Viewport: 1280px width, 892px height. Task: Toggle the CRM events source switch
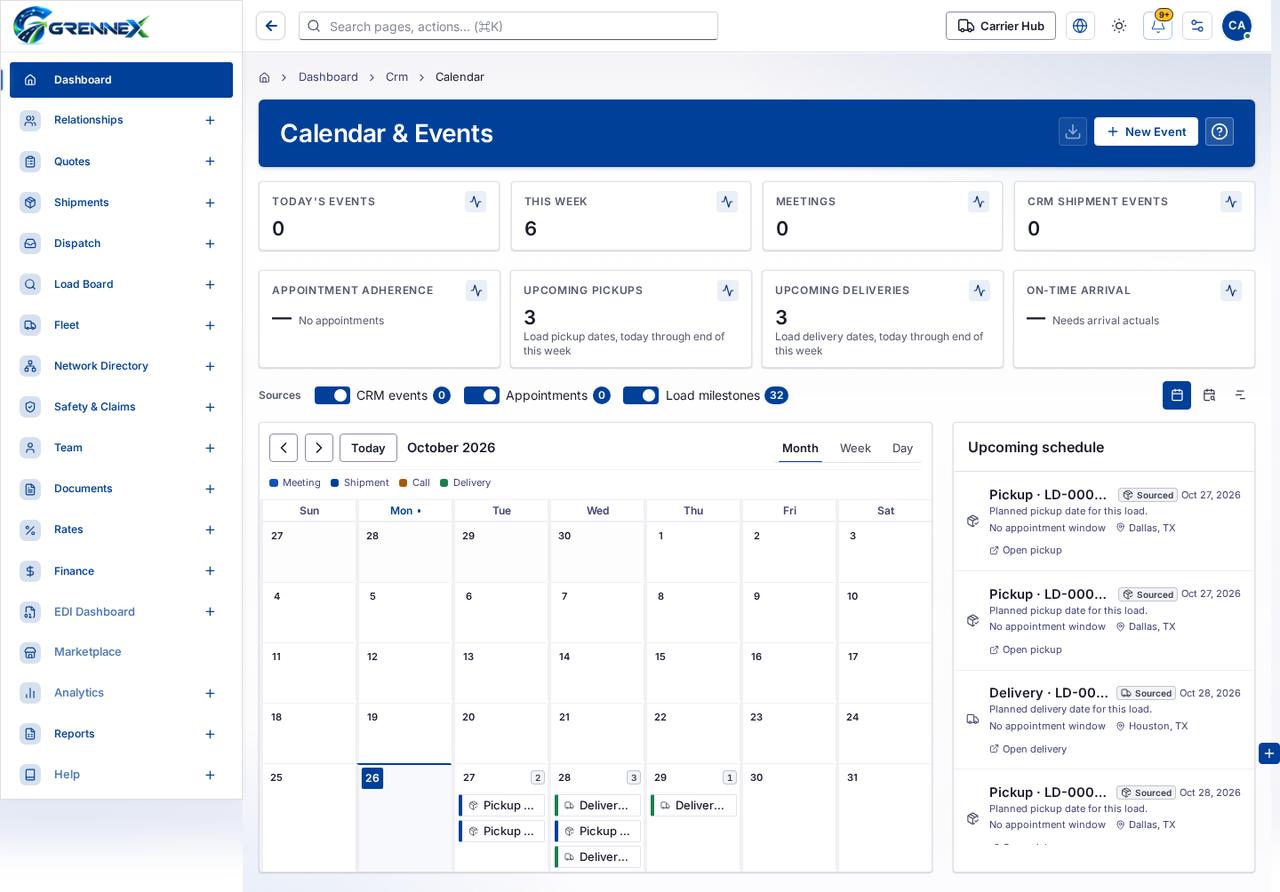tap(332, 395)
